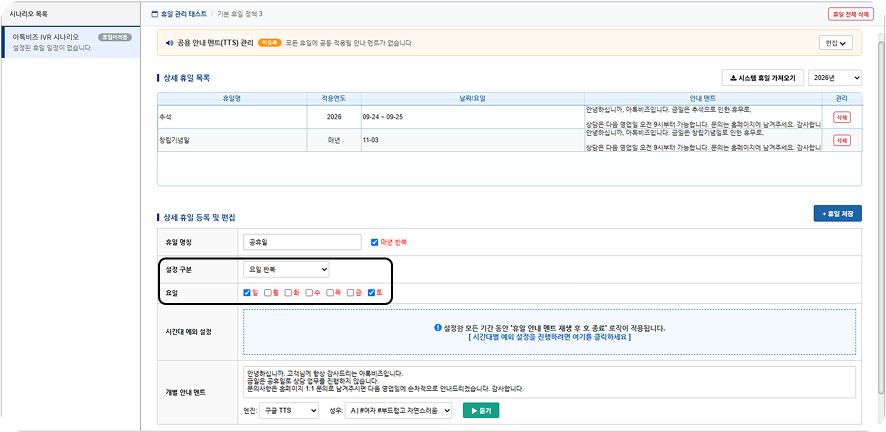Check the 수 (Wednesday) checkbox

[309, 293]
